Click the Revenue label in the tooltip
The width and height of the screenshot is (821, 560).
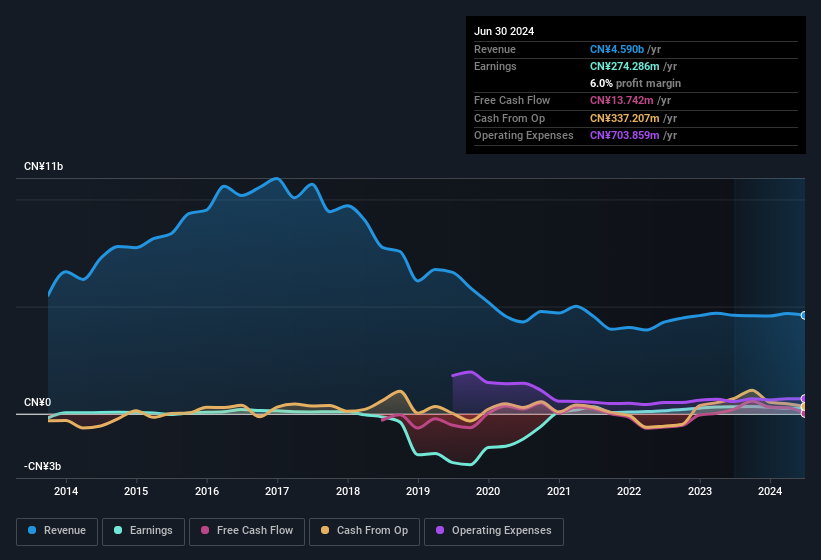pyautogui.click(x=495, y=49)
